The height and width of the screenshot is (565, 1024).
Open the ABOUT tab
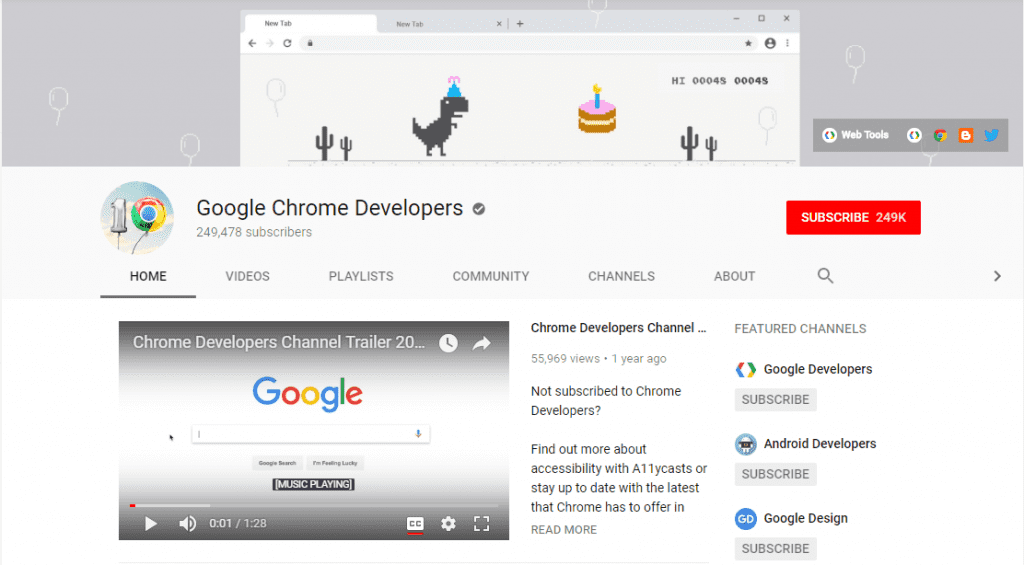[x=735, y=276]
